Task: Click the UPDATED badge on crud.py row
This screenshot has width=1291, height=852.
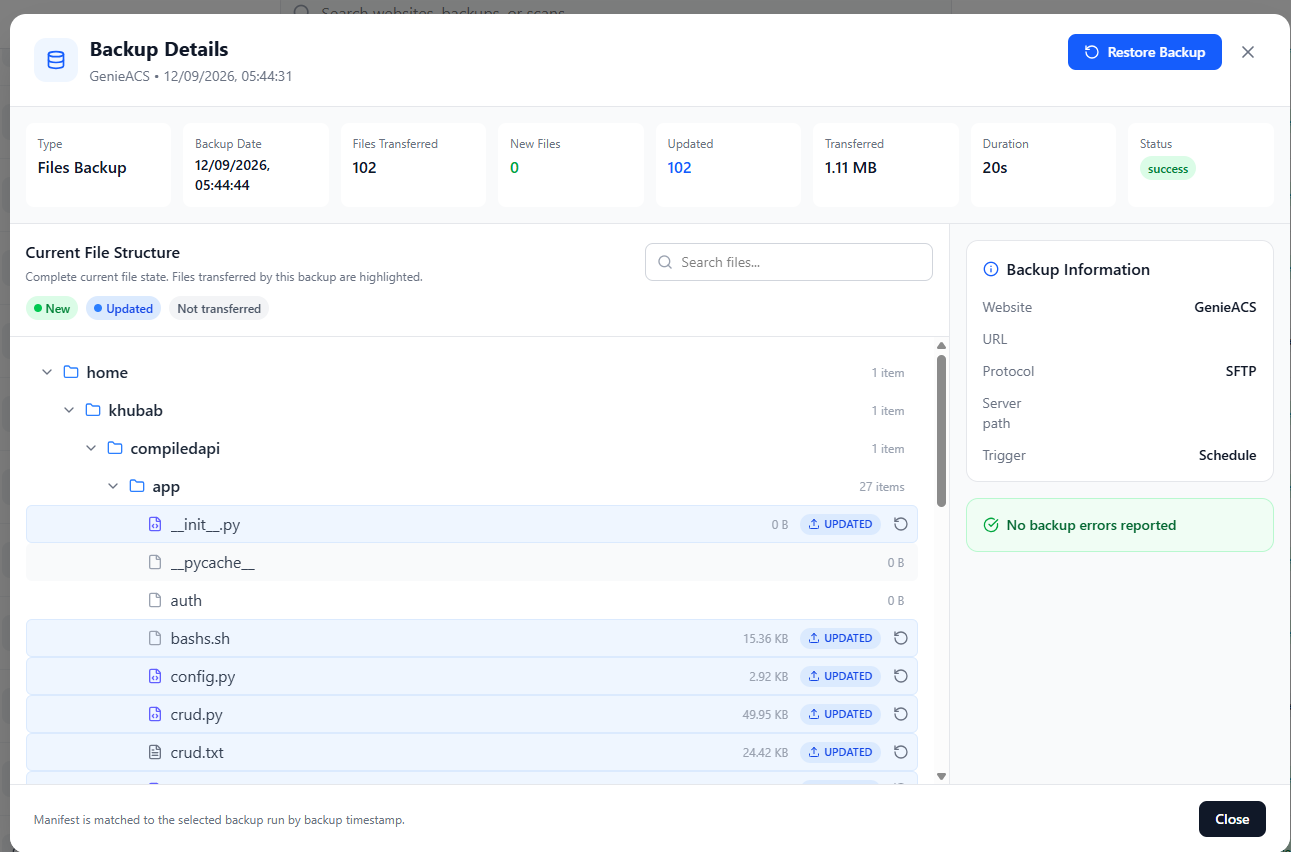Action: coord(840,714)
